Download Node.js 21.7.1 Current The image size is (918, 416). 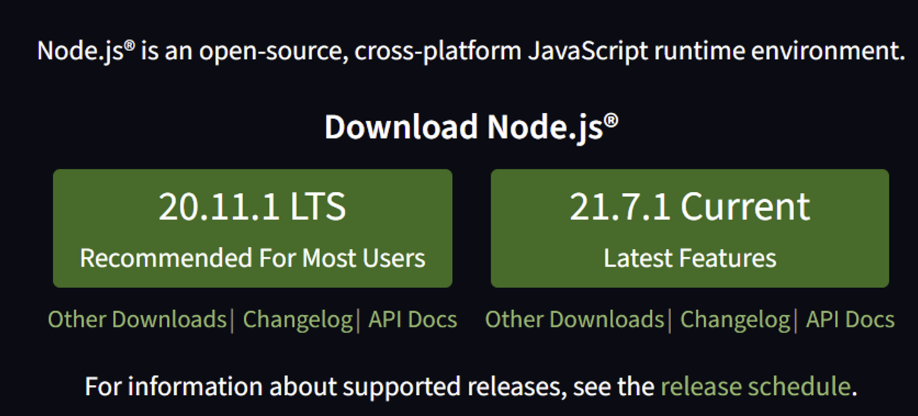click(690, 228)
